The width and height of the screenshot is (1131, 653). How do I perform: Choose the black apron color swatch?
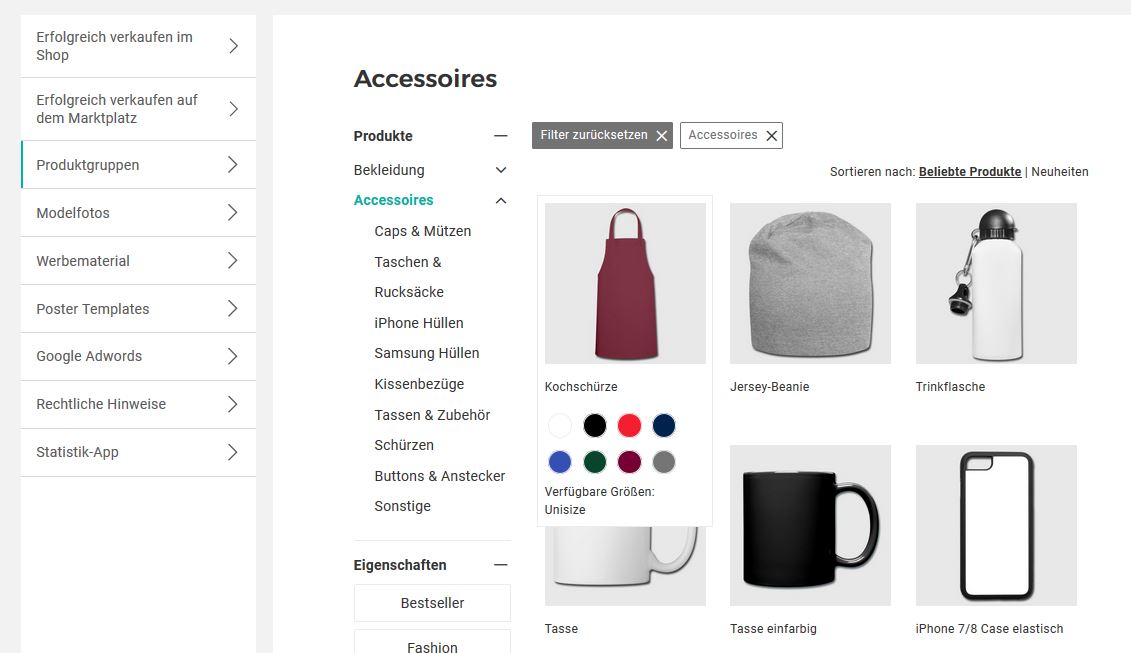tap(595, 426)
